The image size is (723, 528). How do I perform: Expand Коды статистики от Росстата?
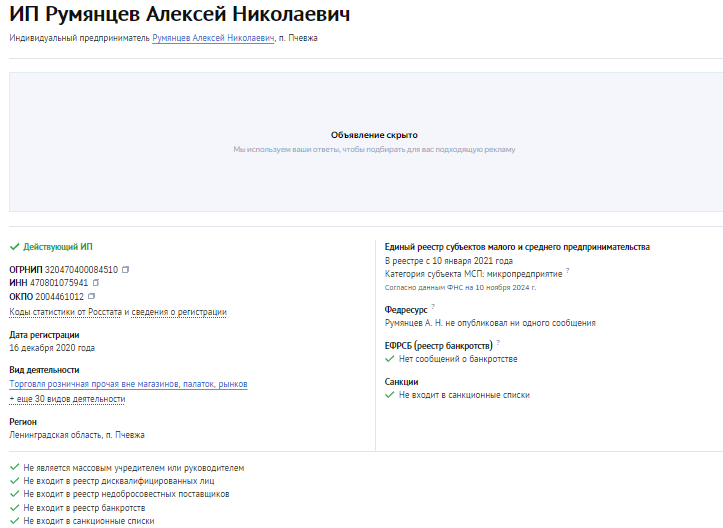pyautogui.click(x=65, y=312)
